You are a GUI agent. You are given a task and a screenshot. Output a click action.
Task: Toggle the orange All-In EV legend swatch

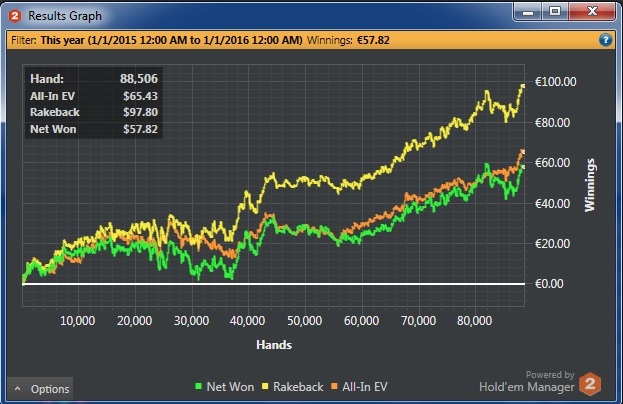click(334, 386)
